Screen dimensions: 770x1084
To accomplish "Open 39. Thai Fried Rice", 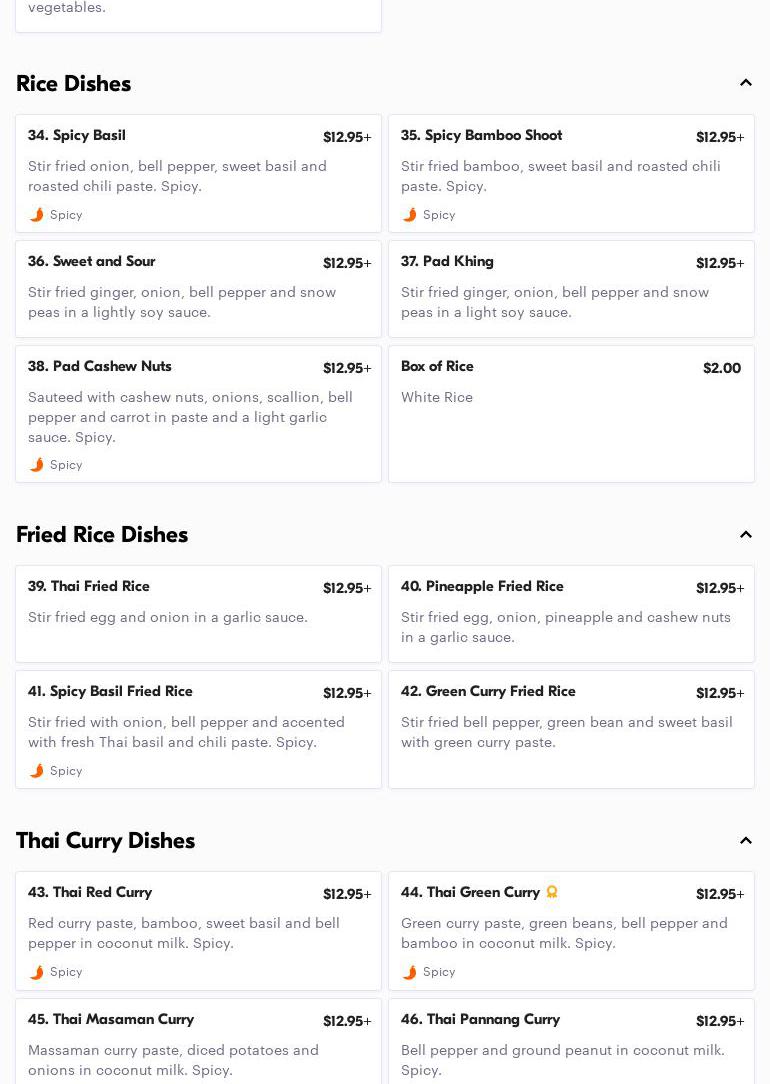I will tap(198, 614).
